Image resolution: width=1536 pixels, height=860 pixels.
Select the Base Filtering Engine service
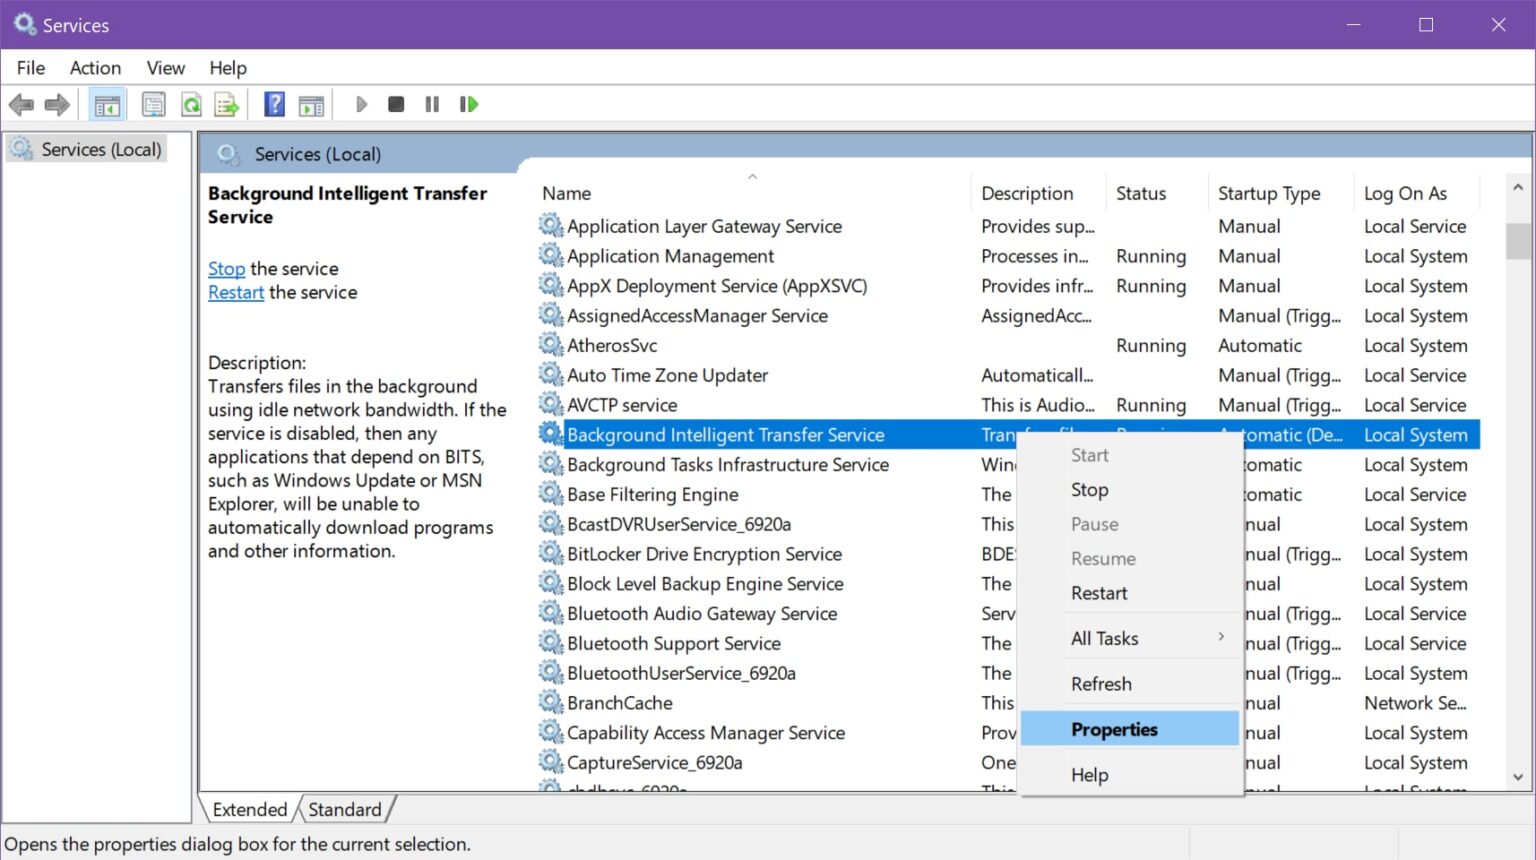click(x=651, y=494)
